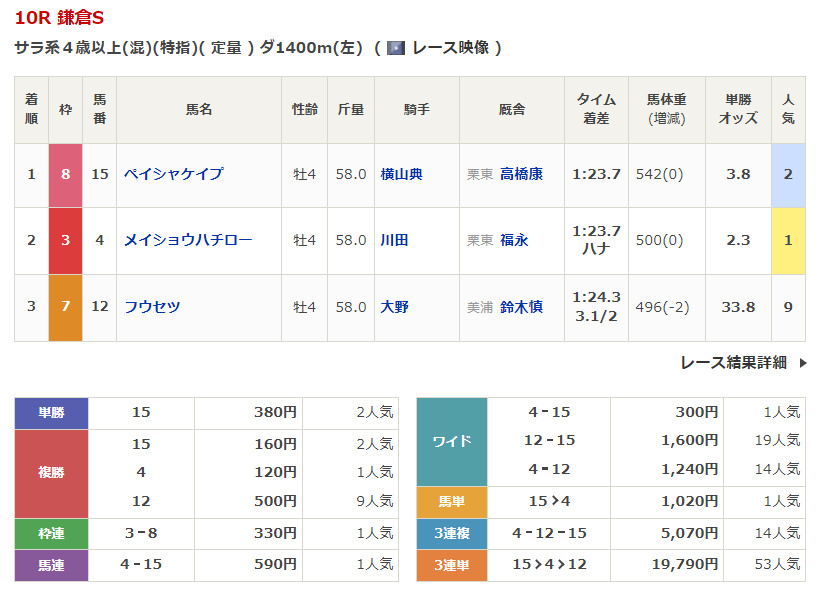Click the orange 3連単 payout label
This screenshot has height=590, width=821.
[451, 566]
